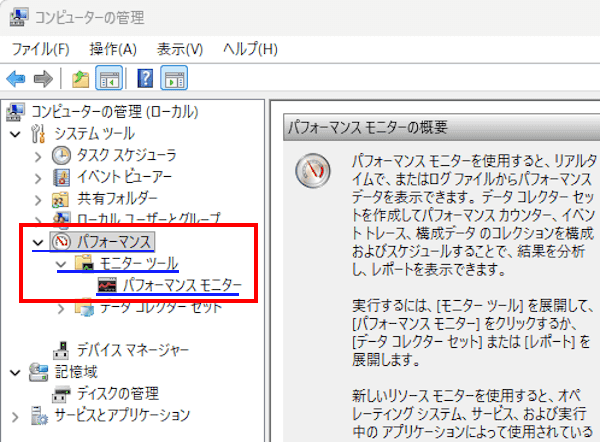Open the ファイル(F) menu
Screen dimensions: 600x442
(x=40, y=49)
